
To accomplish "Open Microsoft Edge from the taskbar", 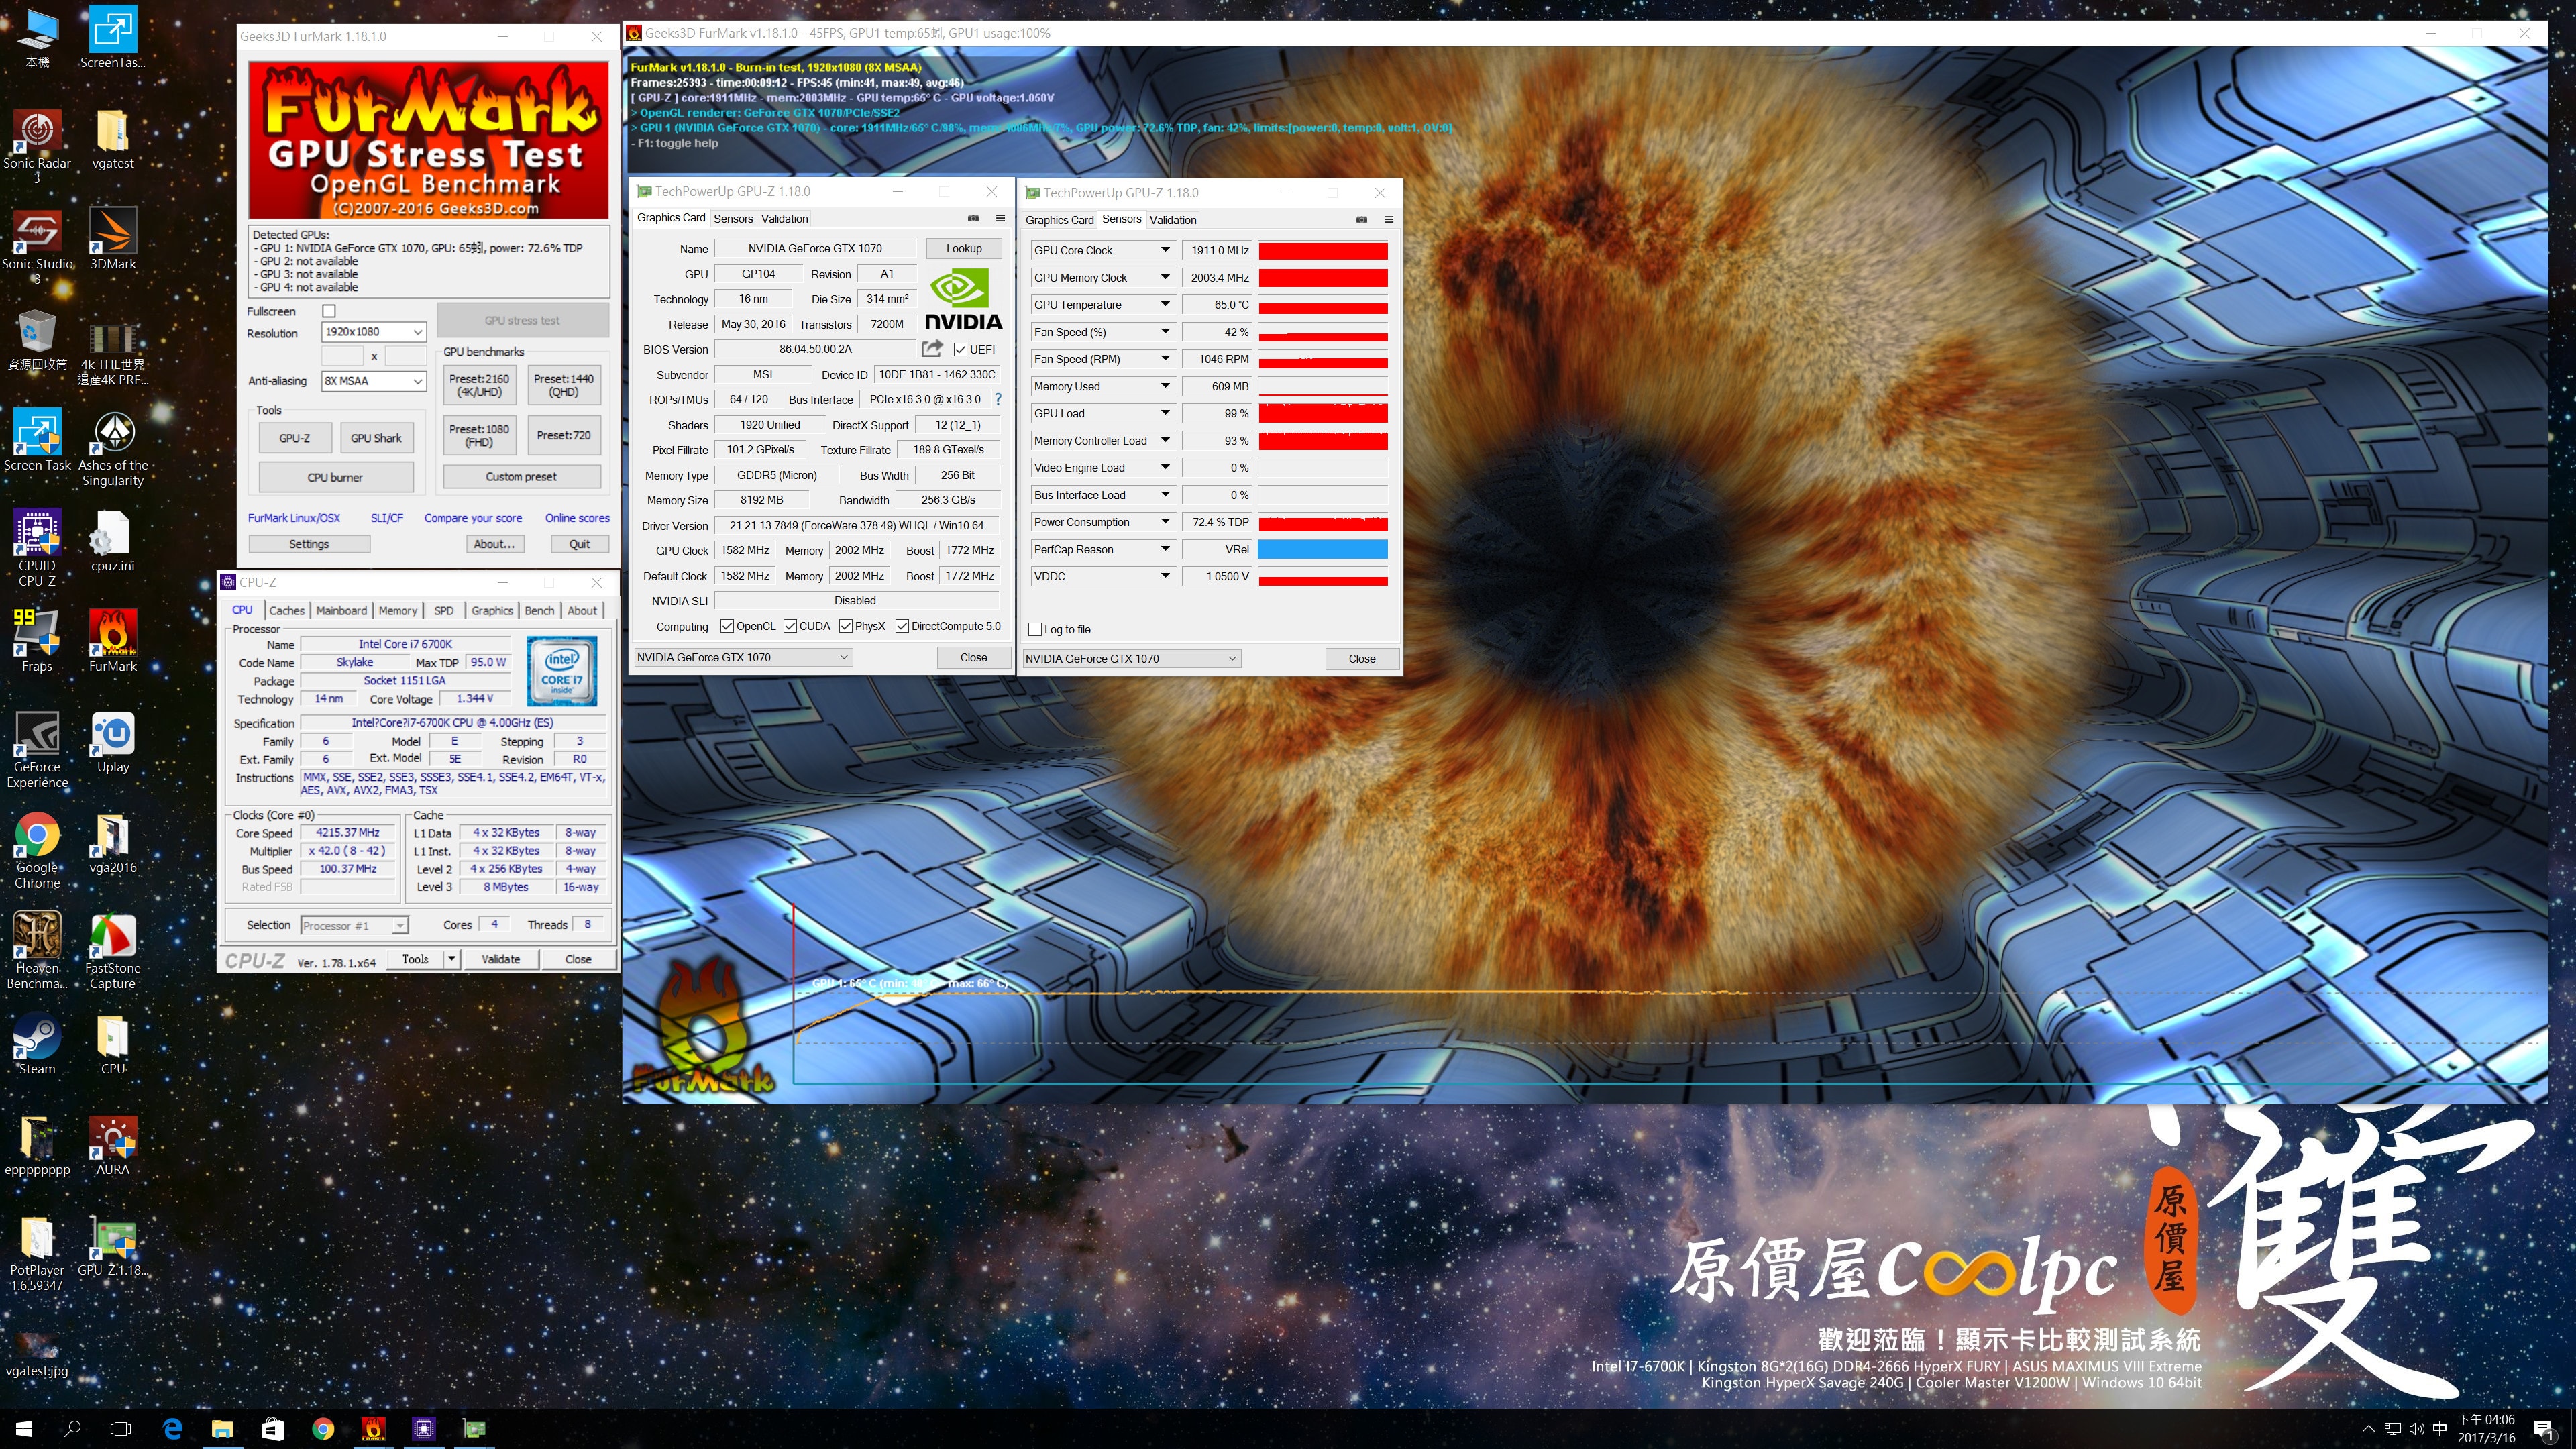I will click(172, 1428).
